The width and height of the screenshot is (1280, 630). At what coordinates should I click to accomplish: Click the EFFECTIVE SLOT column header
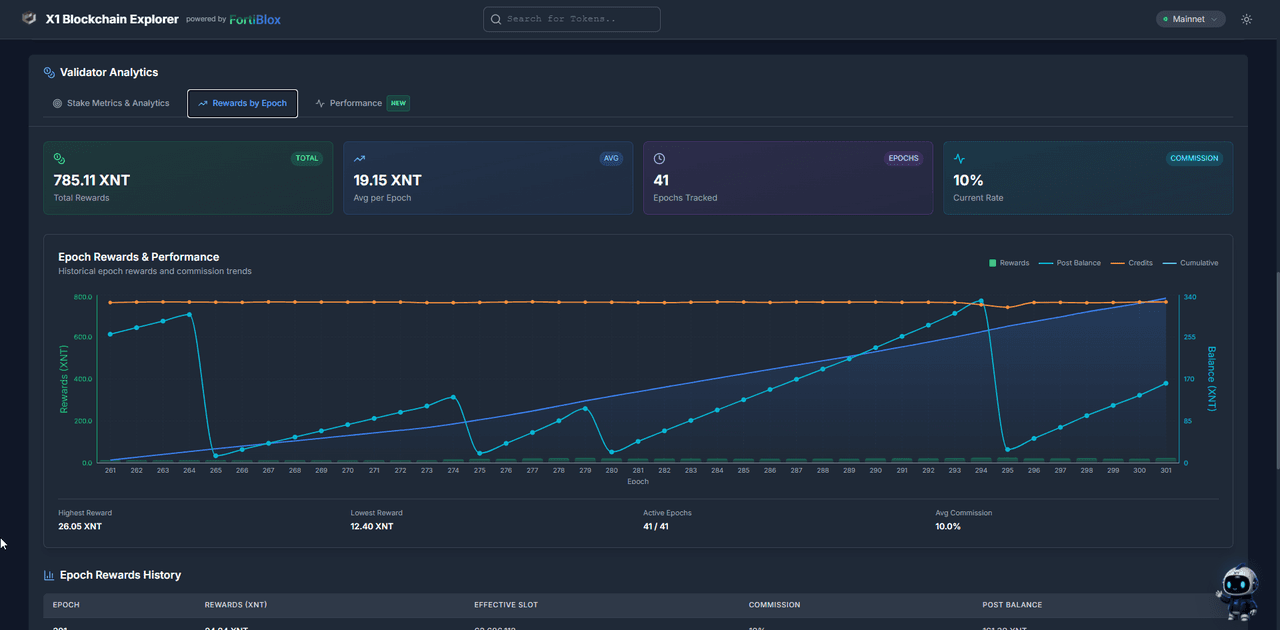coord(506,605)
